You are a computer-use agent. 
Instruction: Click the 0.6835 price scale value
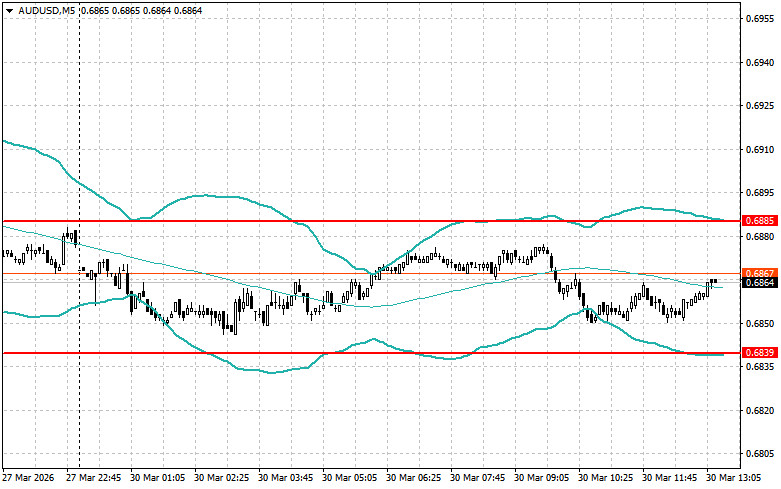(761, 367)
